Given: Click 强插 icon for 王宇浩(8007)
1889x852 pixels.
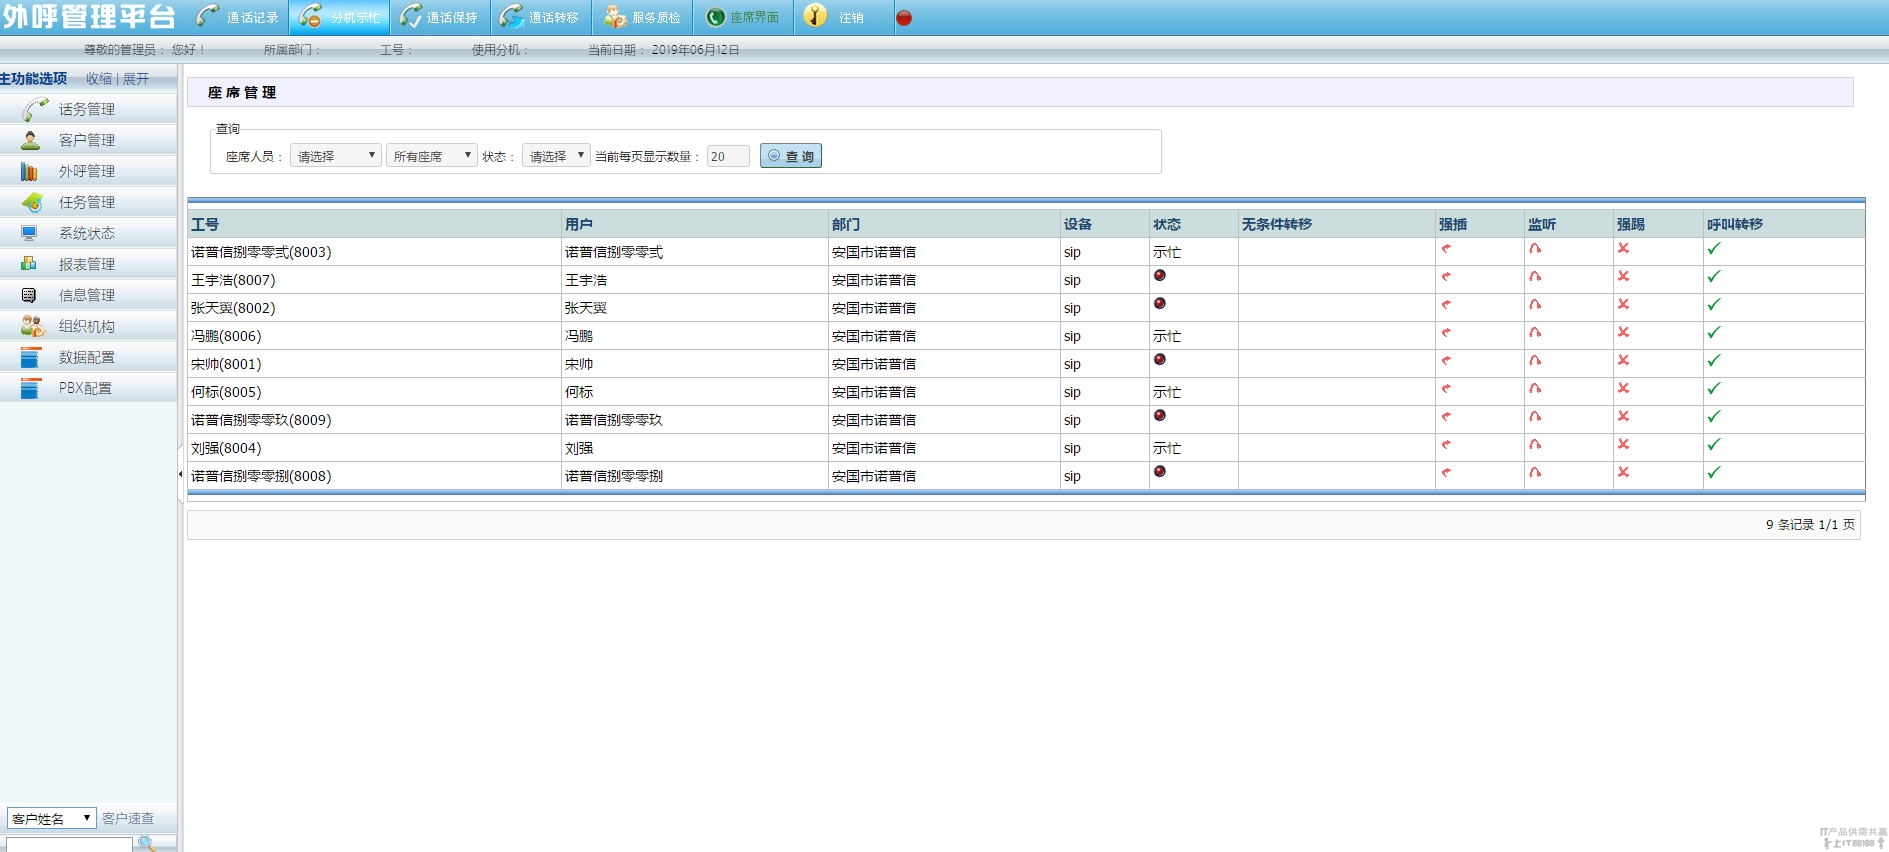Looking at the screenshot, I should (x=1446, y=277).
